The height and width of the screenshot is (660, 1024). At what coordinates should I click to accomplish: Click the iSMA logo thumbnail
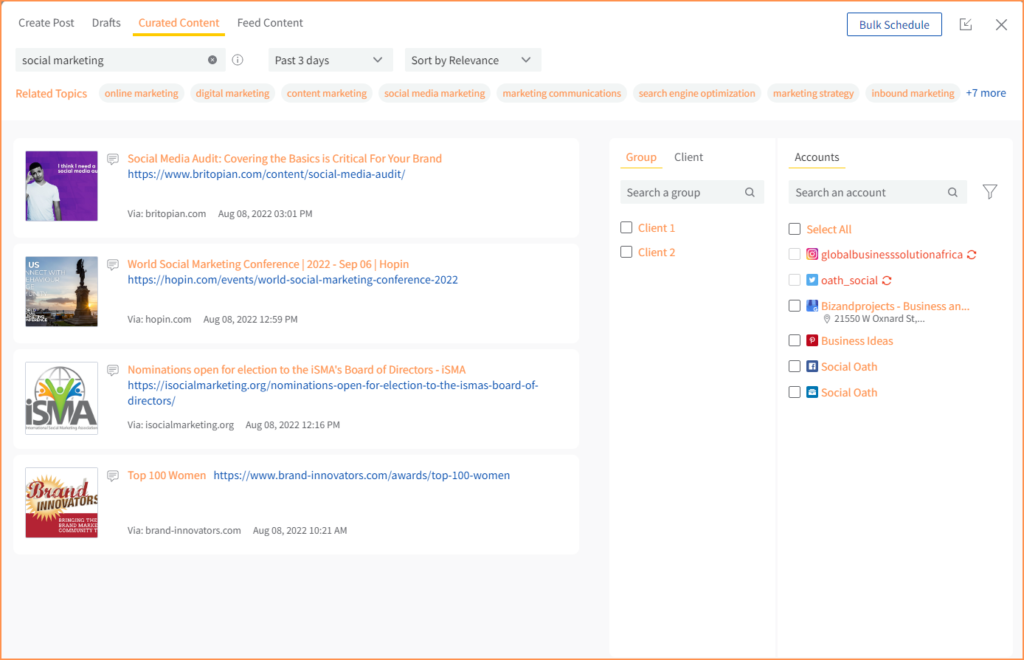[x=61, y=398]
